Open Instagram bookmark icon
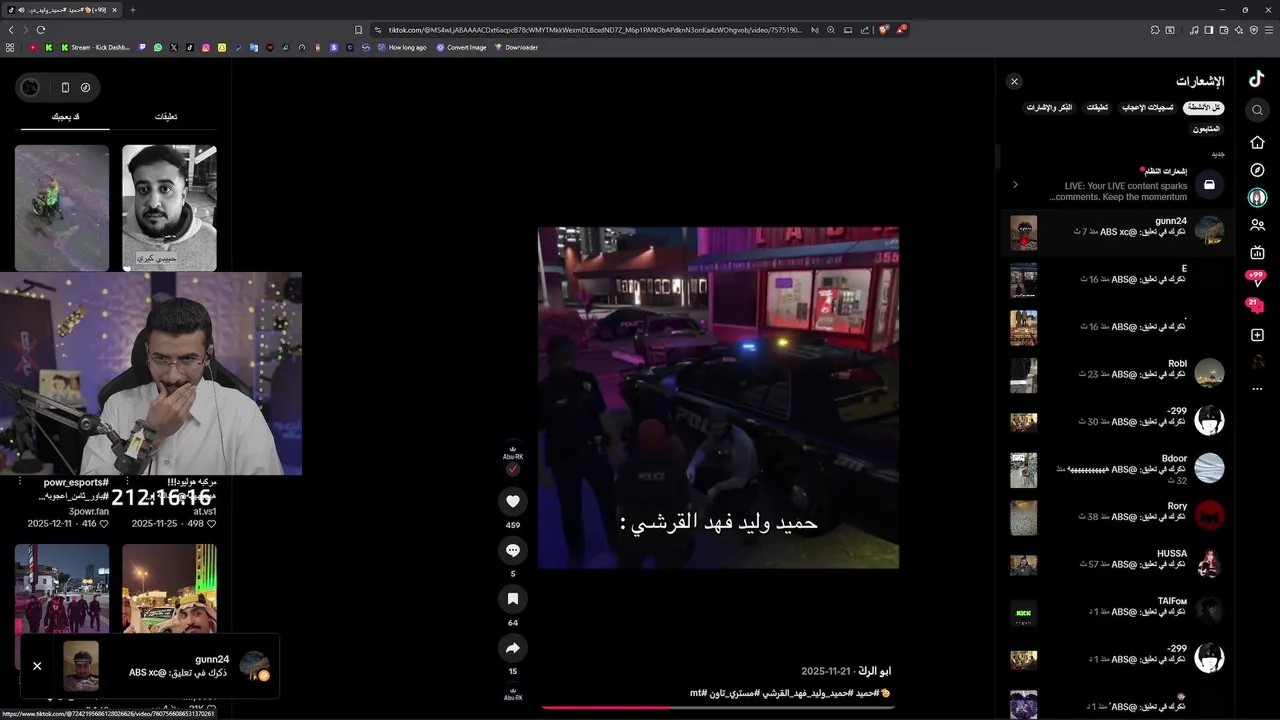The image size is (1280, 720). click(206, 47)
